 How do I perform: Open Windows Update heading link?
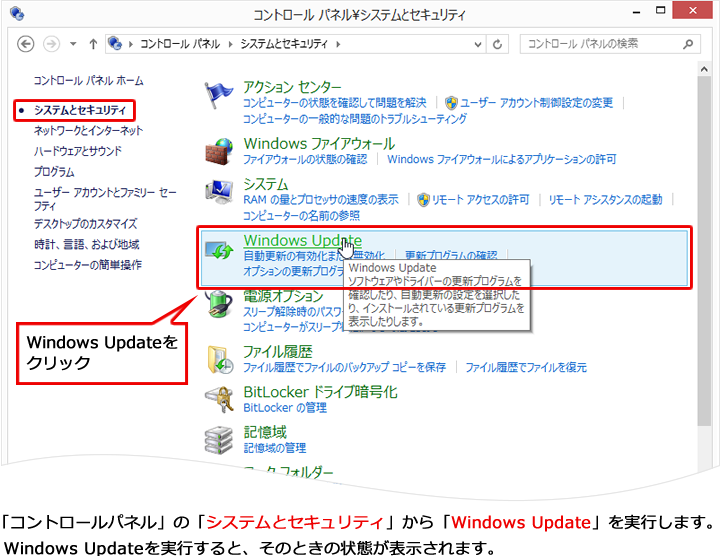tap(303, 240)
